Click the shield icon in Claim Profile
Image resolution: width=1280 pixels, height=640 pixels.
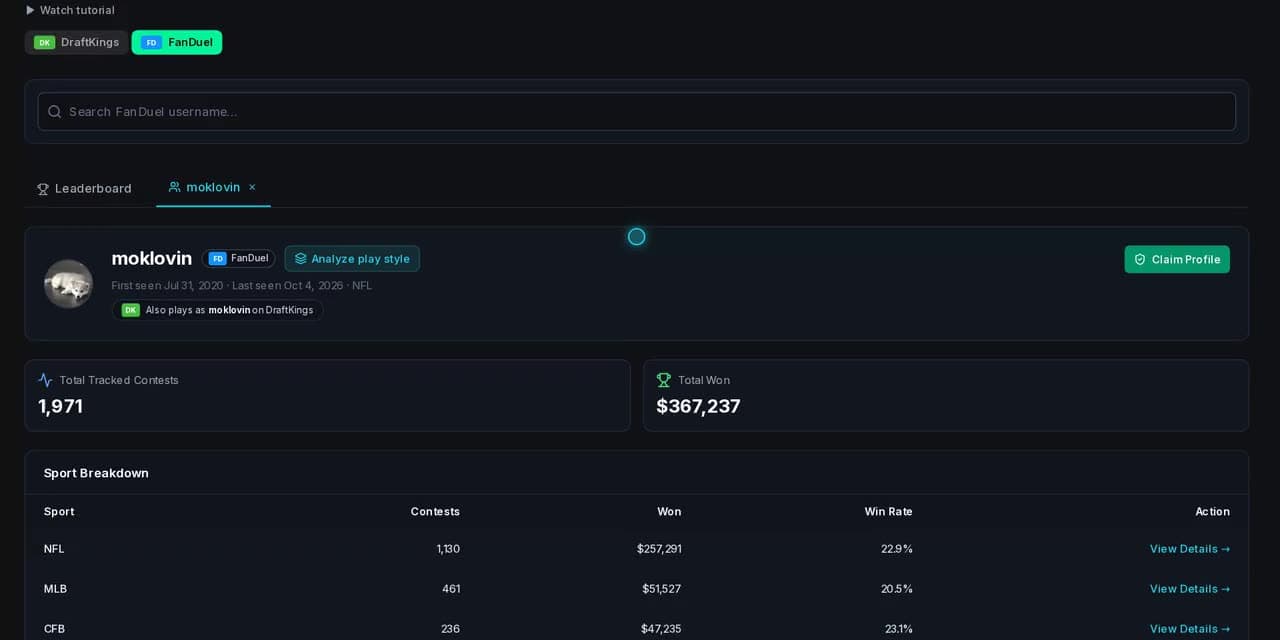click(1140, 259)
